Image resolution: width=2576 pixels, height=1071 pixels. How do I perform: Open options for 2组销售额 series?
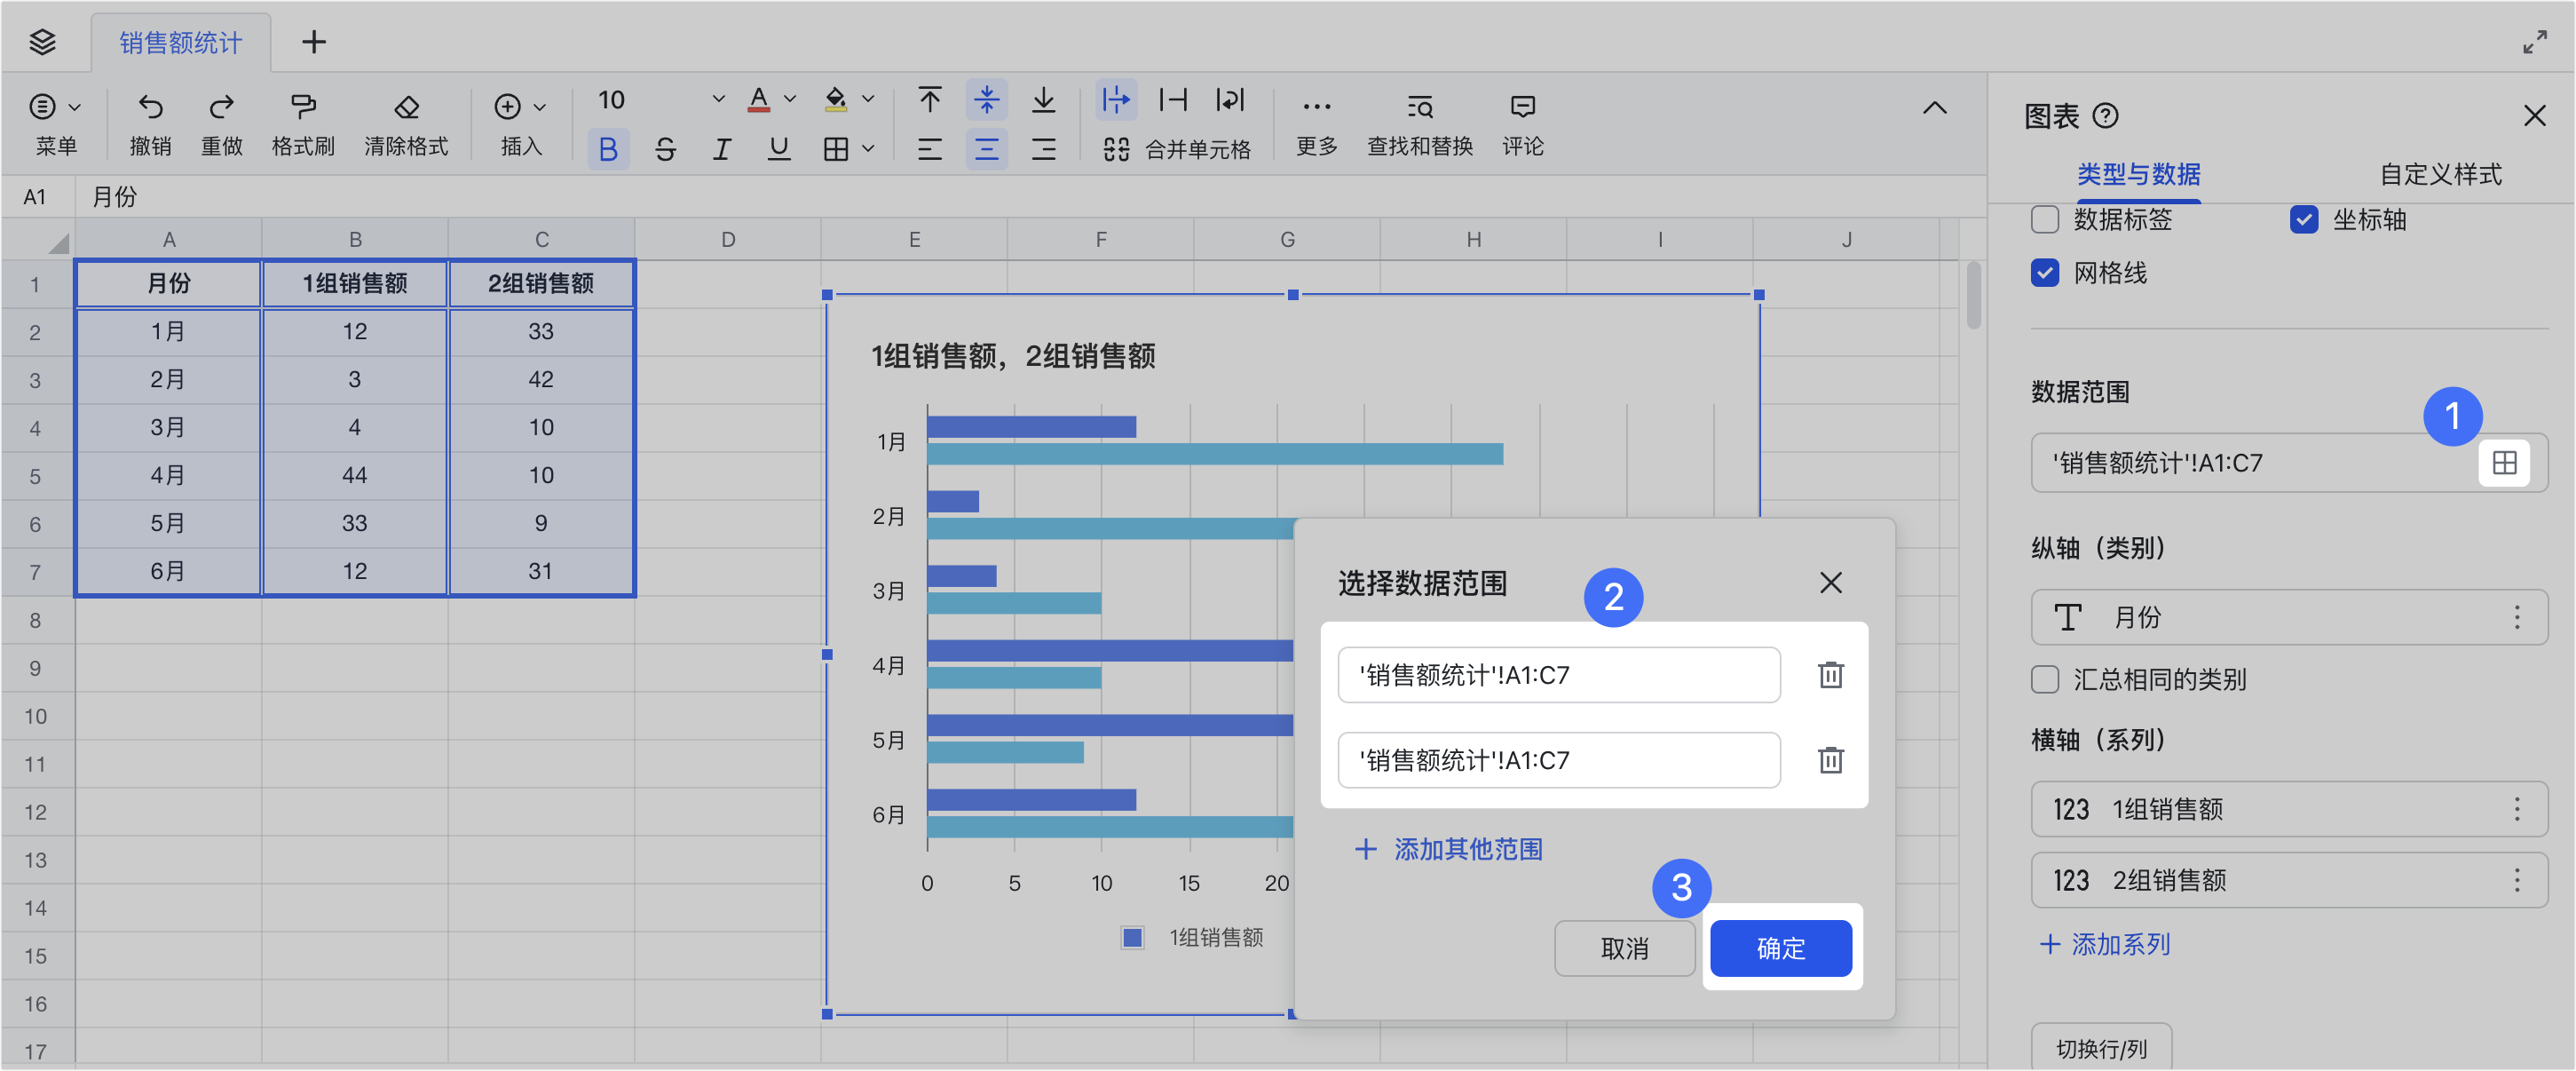click(2516, 880)
